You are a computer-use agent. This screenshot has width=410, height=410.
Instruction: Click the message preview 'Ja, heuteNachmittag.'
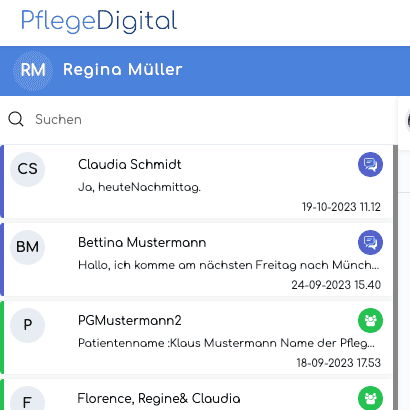139,187
